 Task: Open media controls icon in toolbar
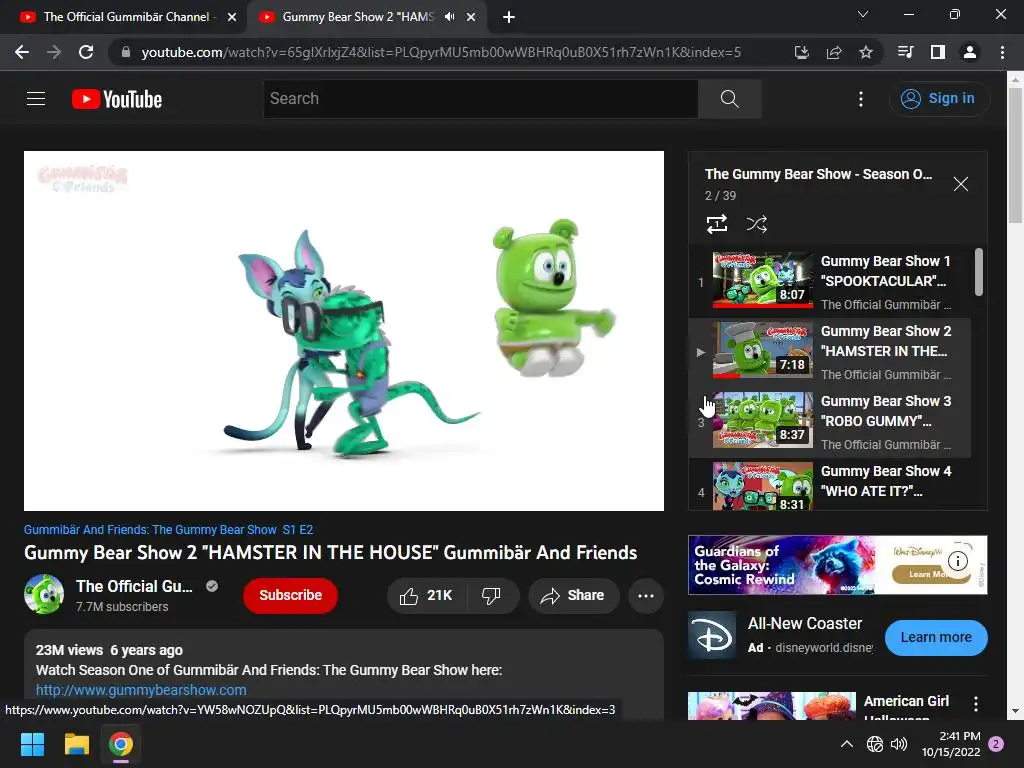[906, 52]
